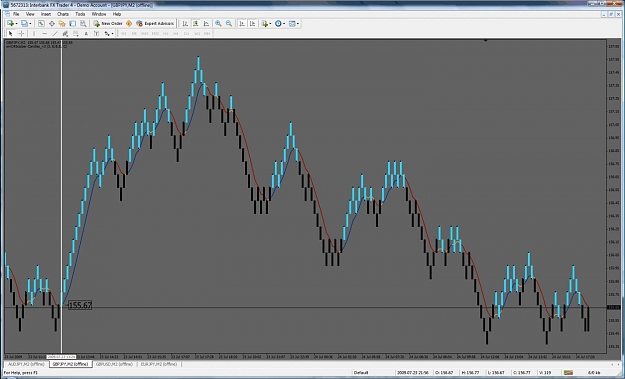Select the M1 timeframe button

(x=124, y=33)
